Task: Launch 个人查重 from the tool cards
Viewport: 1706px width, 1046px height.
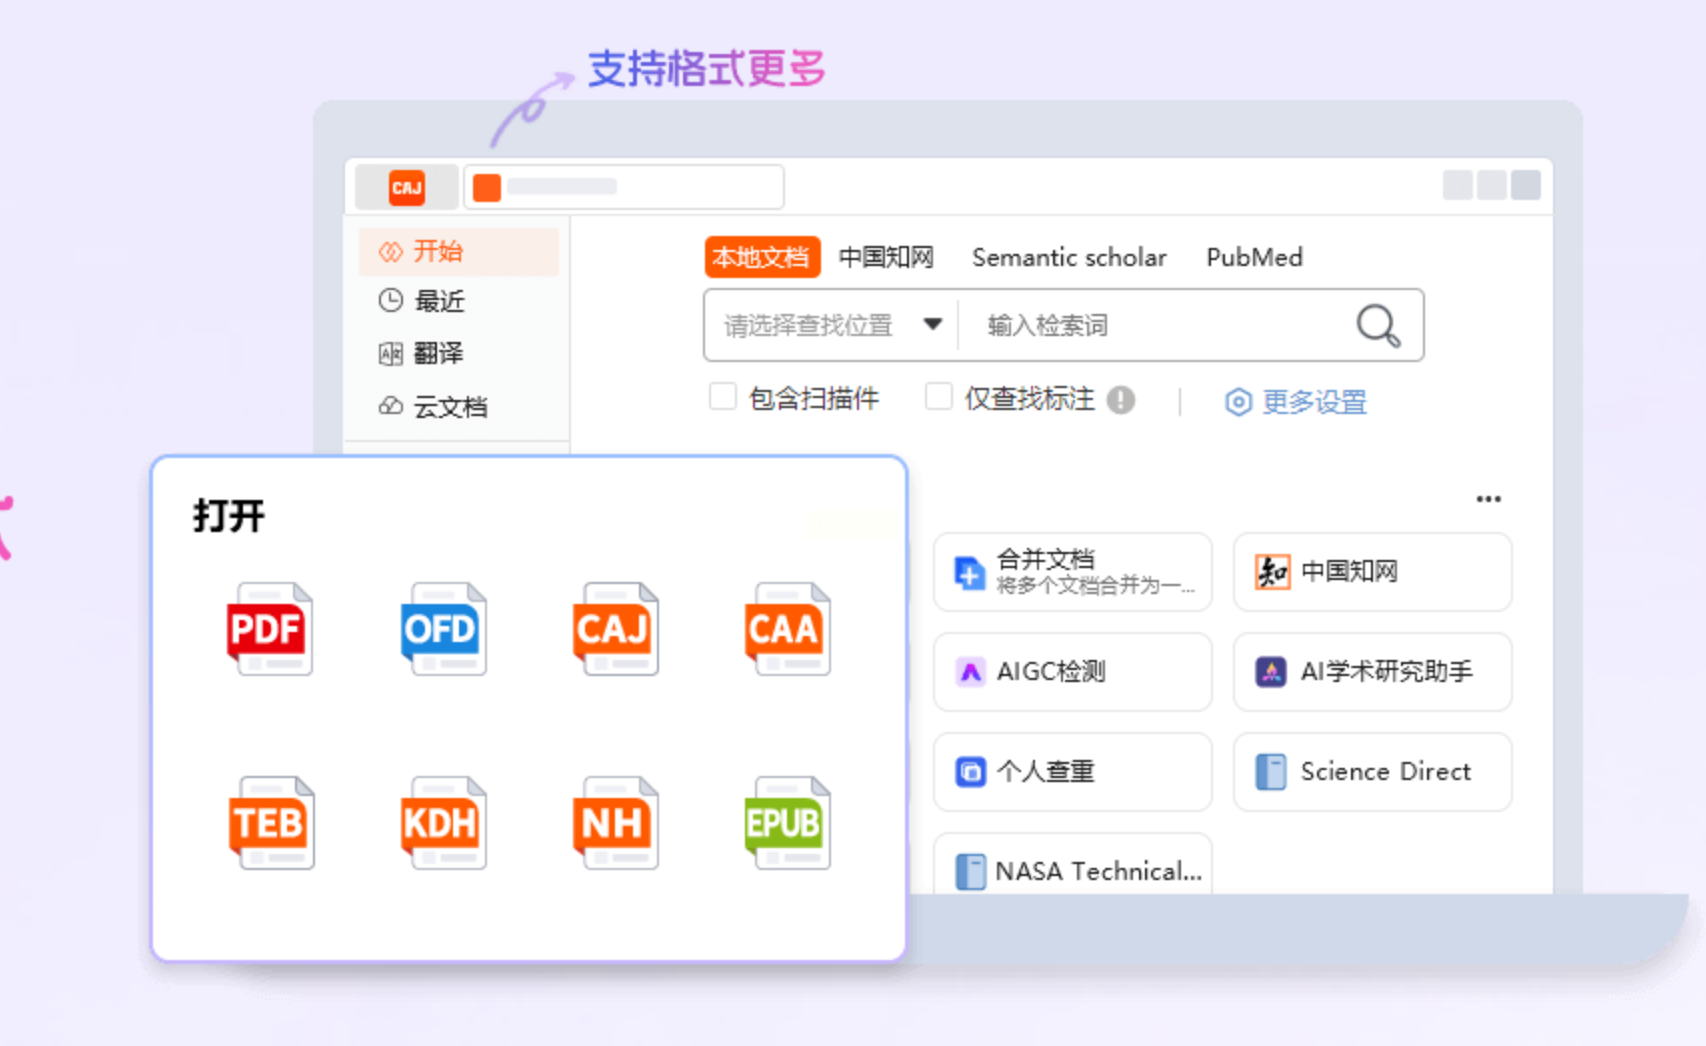Action: click(x=1073, y=772)
